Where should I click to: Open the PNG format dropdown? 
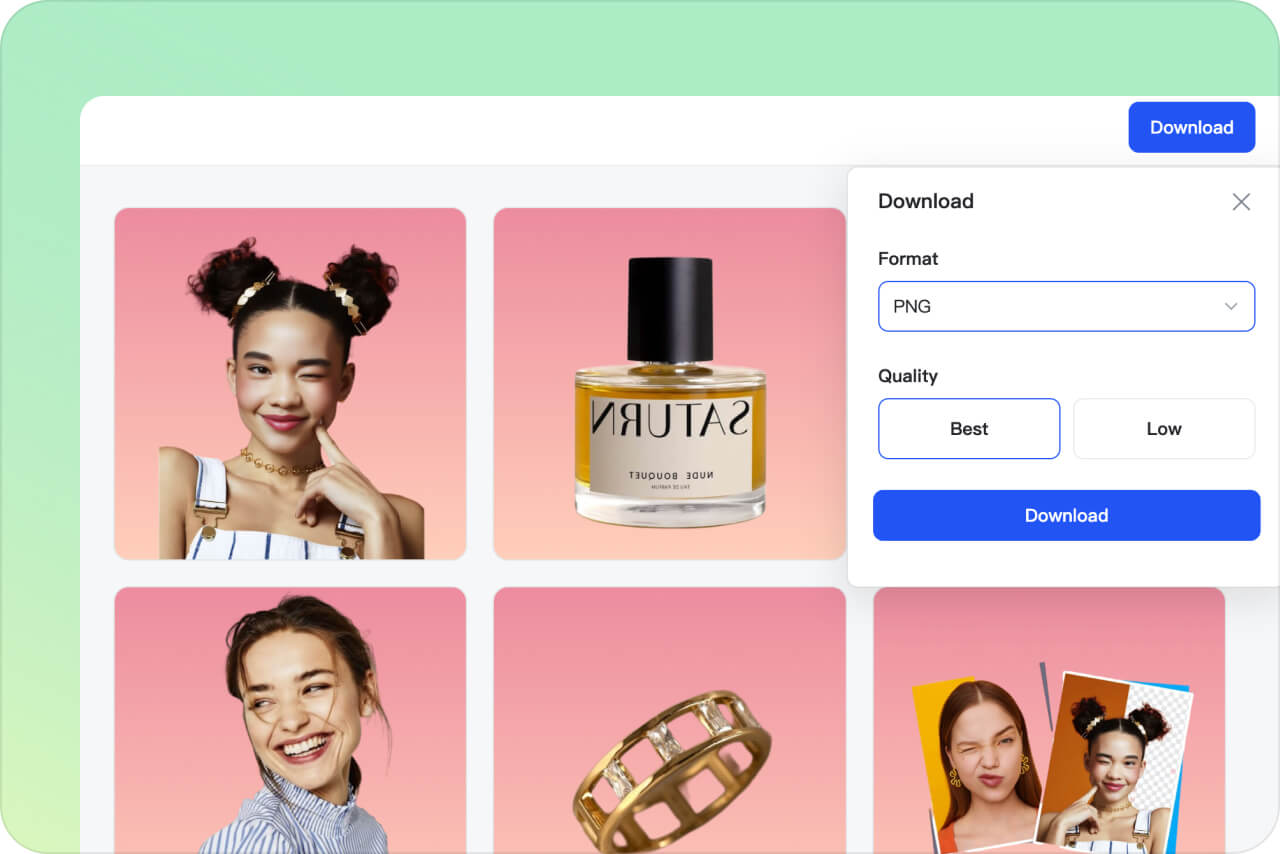tap(1066, 306)
